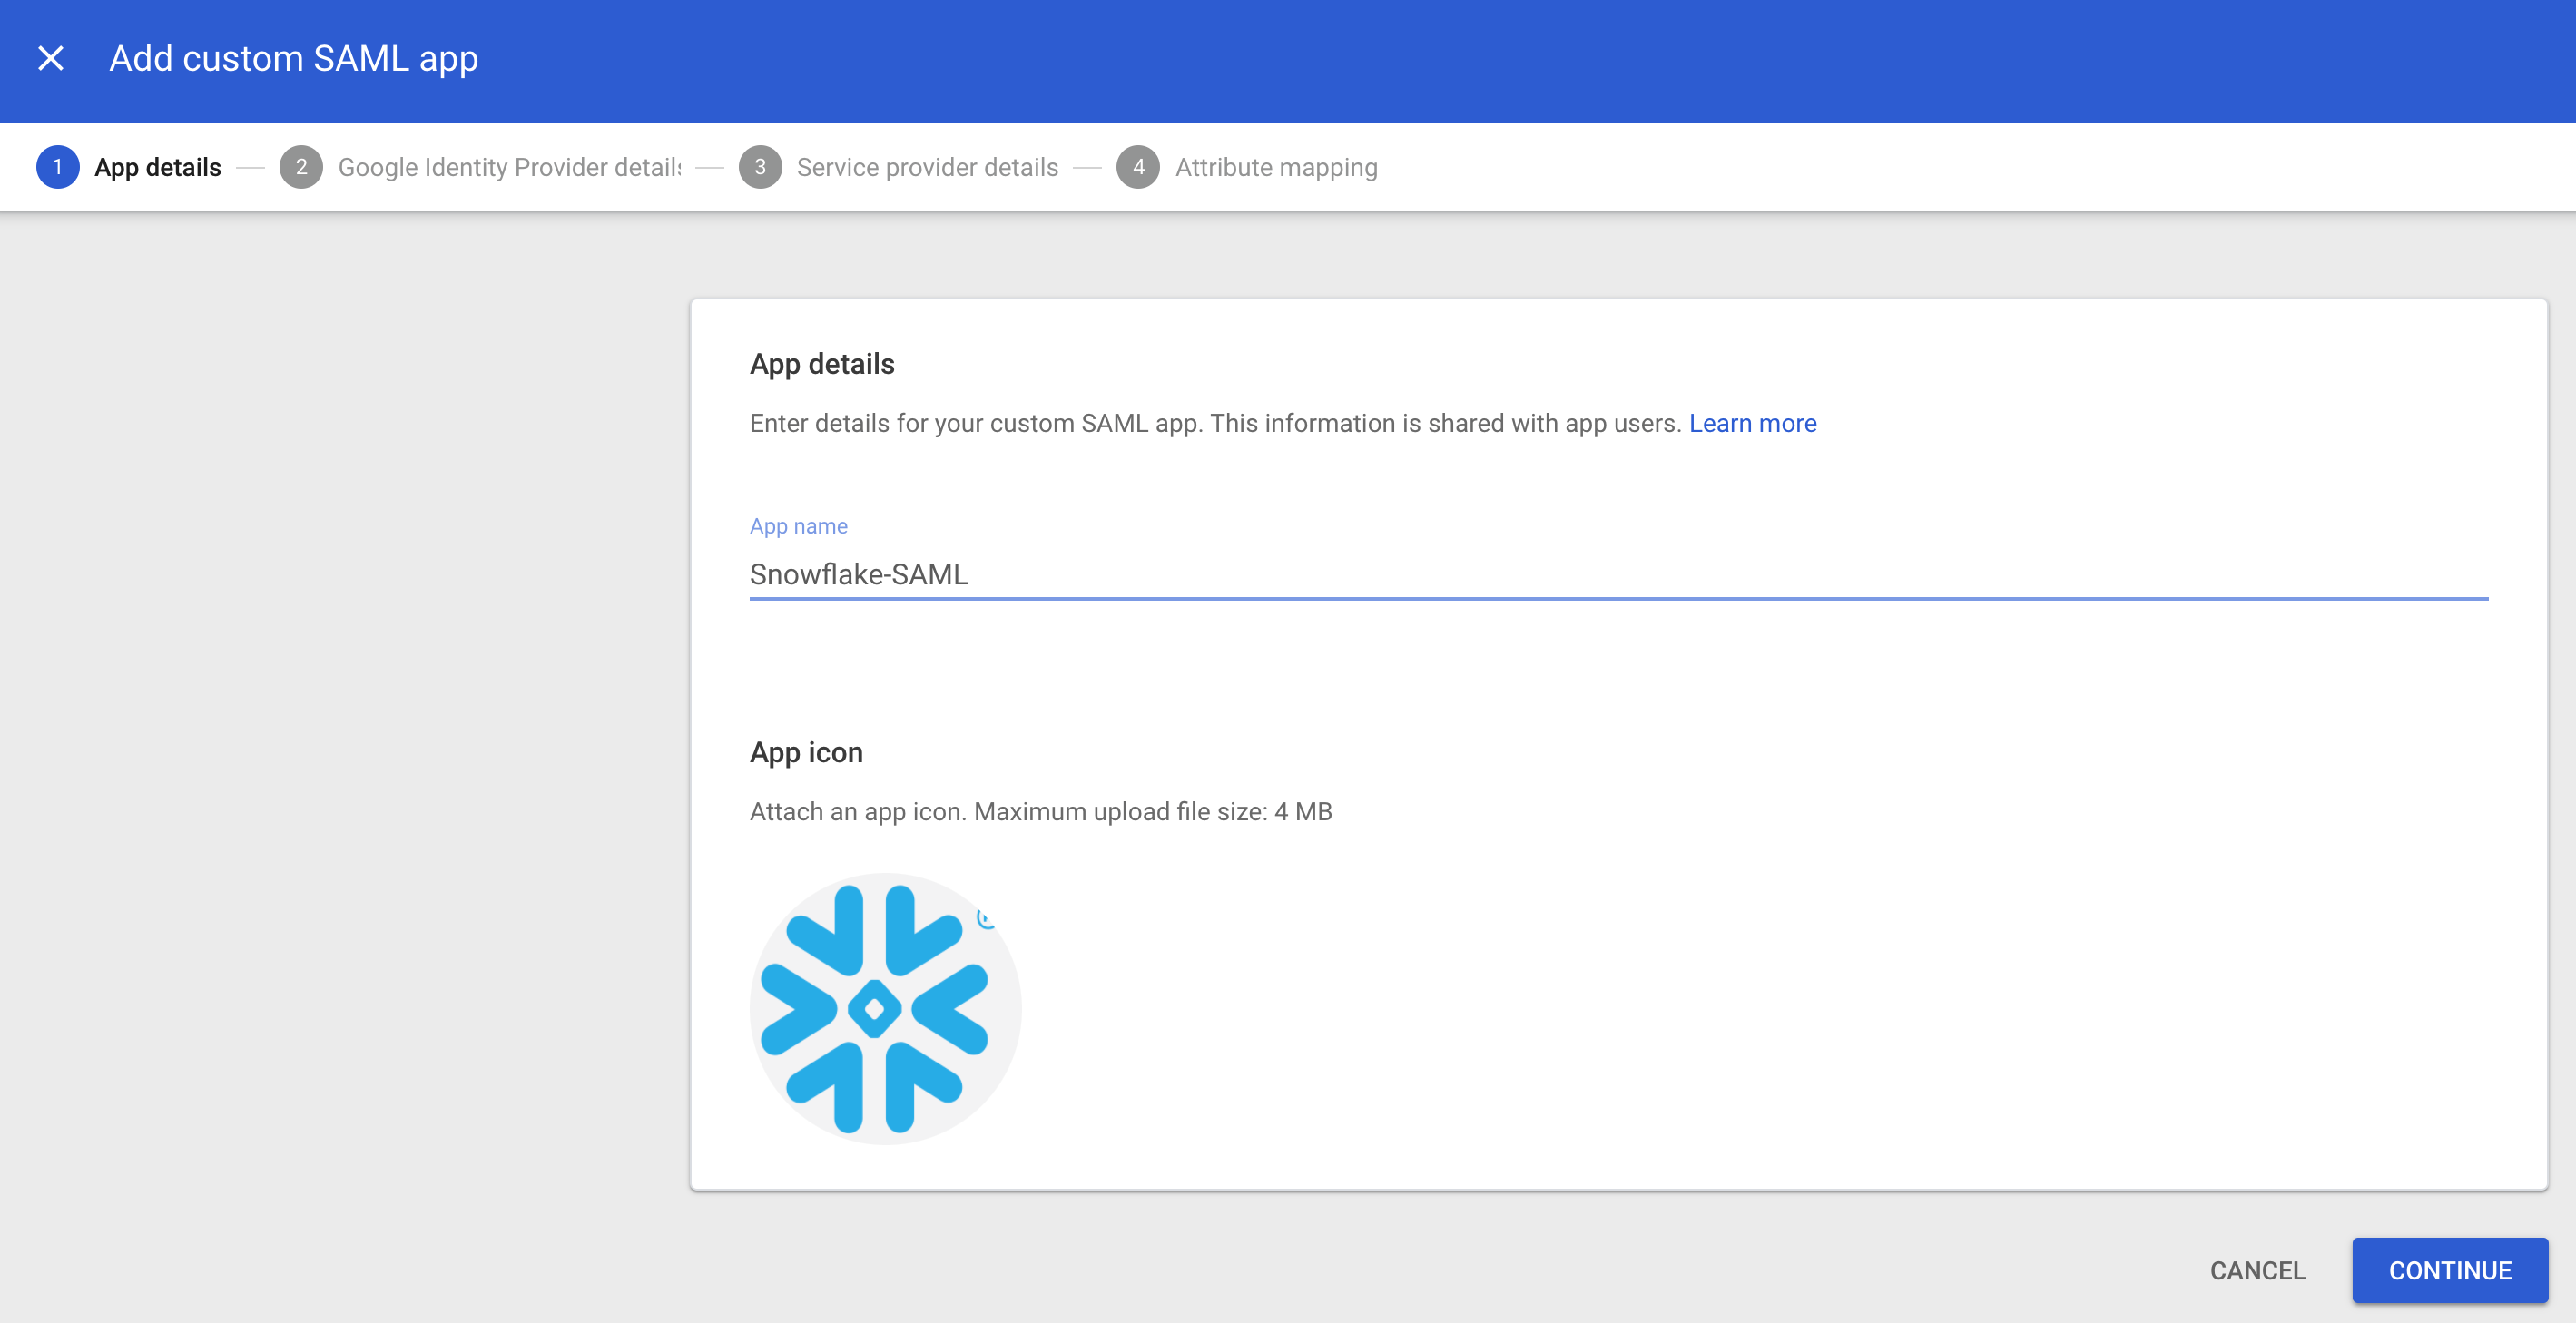The image size is (2576, 1323).
Task: Switch to the Service provider details step
Action: (927, 167)
